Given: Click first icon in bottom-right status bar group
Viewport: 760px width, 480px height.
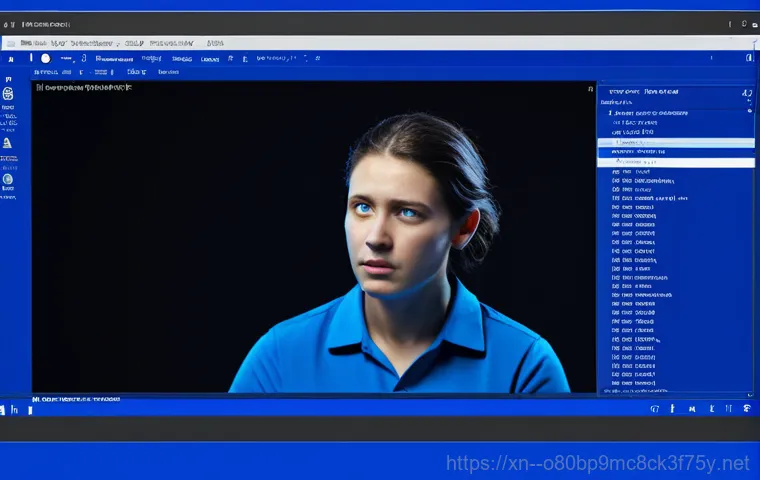Looking at the screenshot, I should 655,408.
